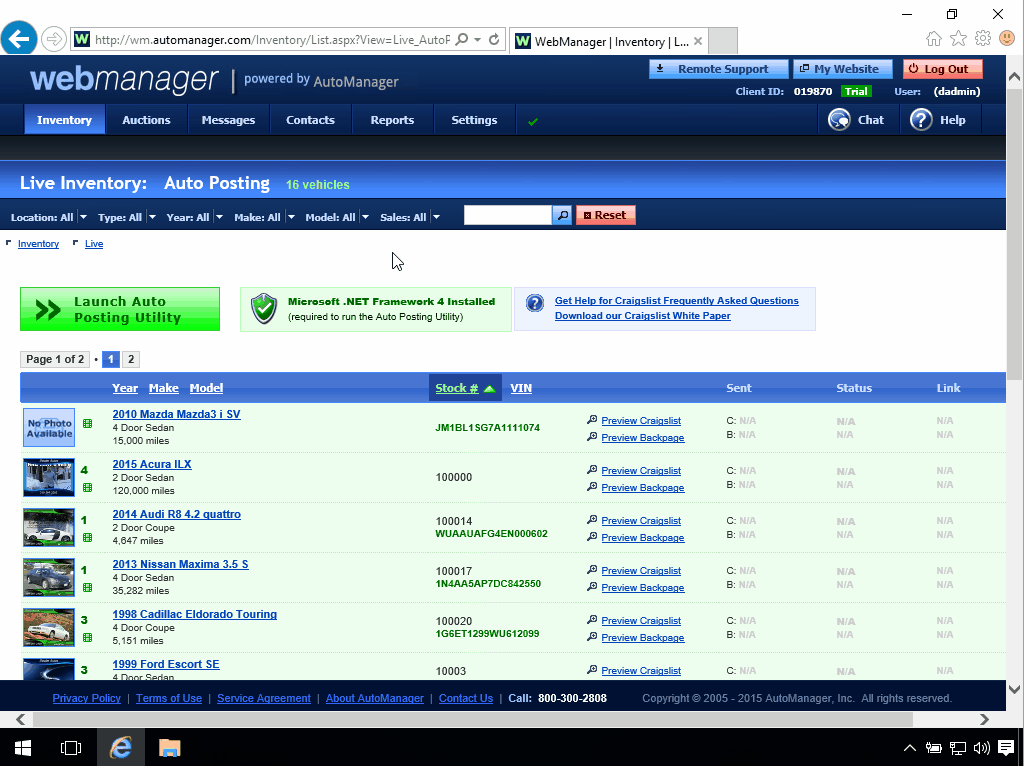Open the Auctions nav tab
The height and width of the screenshot is (766, 1024).
pyautogui.click(x=146, y=120)
